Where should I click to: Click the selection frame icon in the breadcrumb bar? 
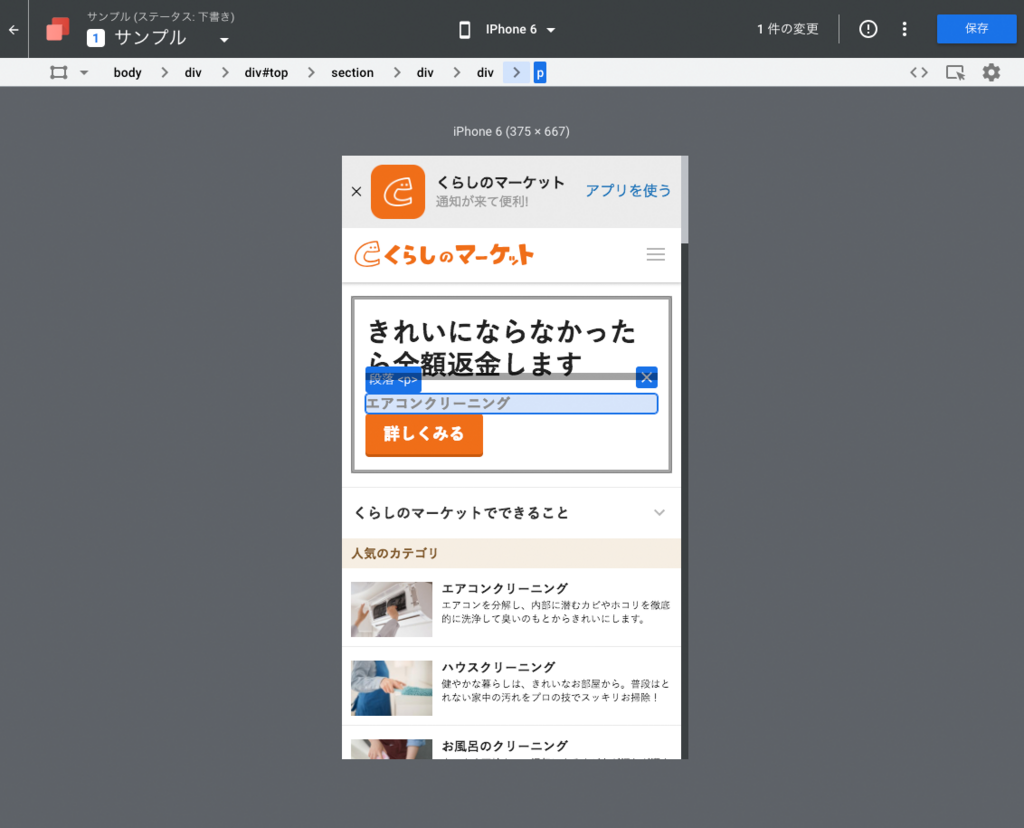point(58,72)
